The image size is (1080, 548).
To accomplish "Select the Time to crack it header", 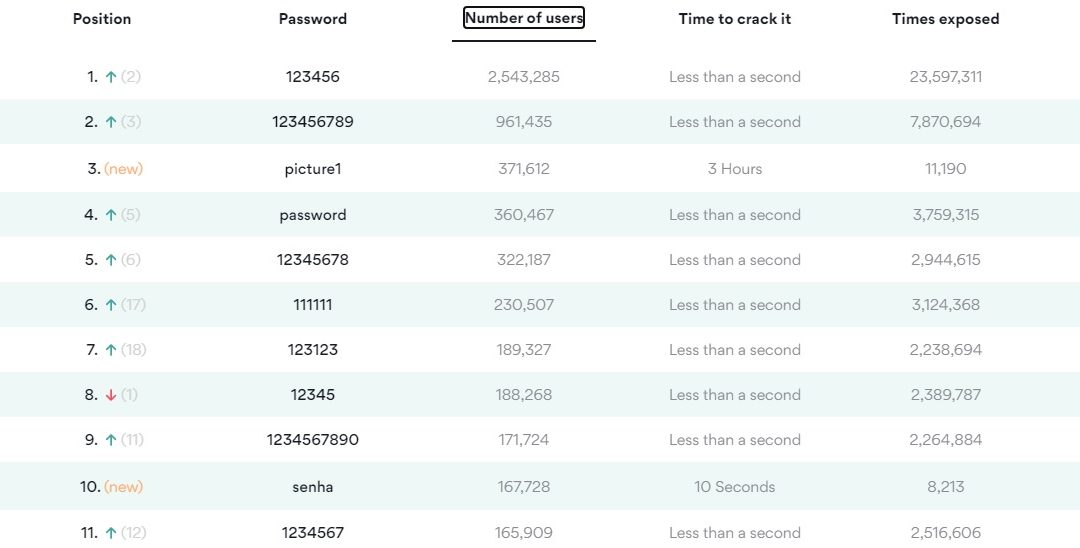I will click(x=735, y=19).
